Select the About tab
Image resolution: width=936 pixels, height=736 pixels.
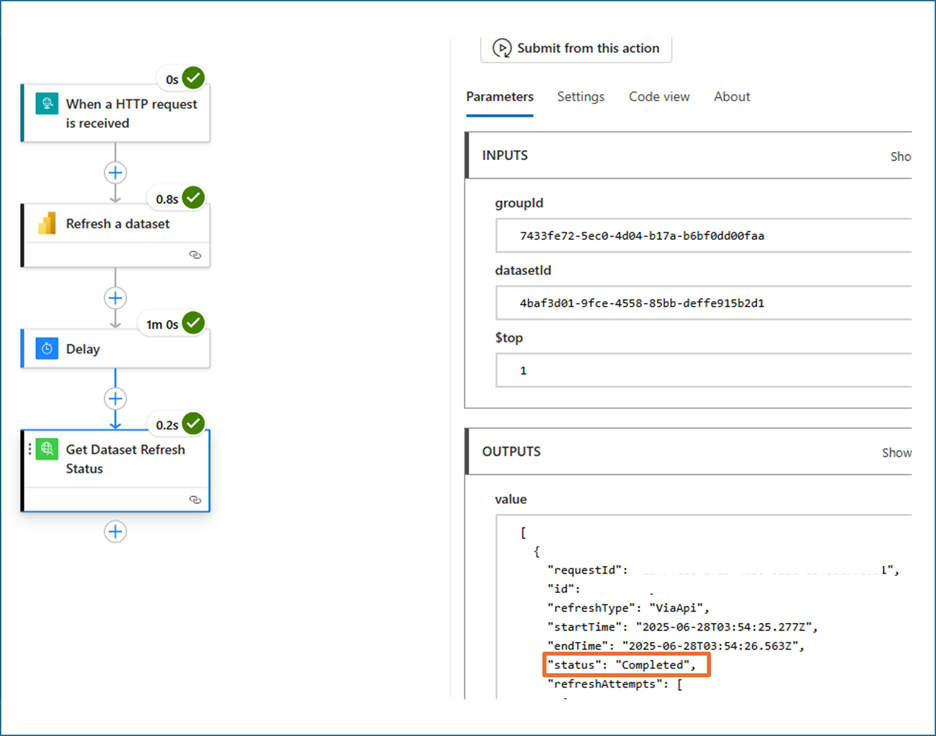point(732,97)
